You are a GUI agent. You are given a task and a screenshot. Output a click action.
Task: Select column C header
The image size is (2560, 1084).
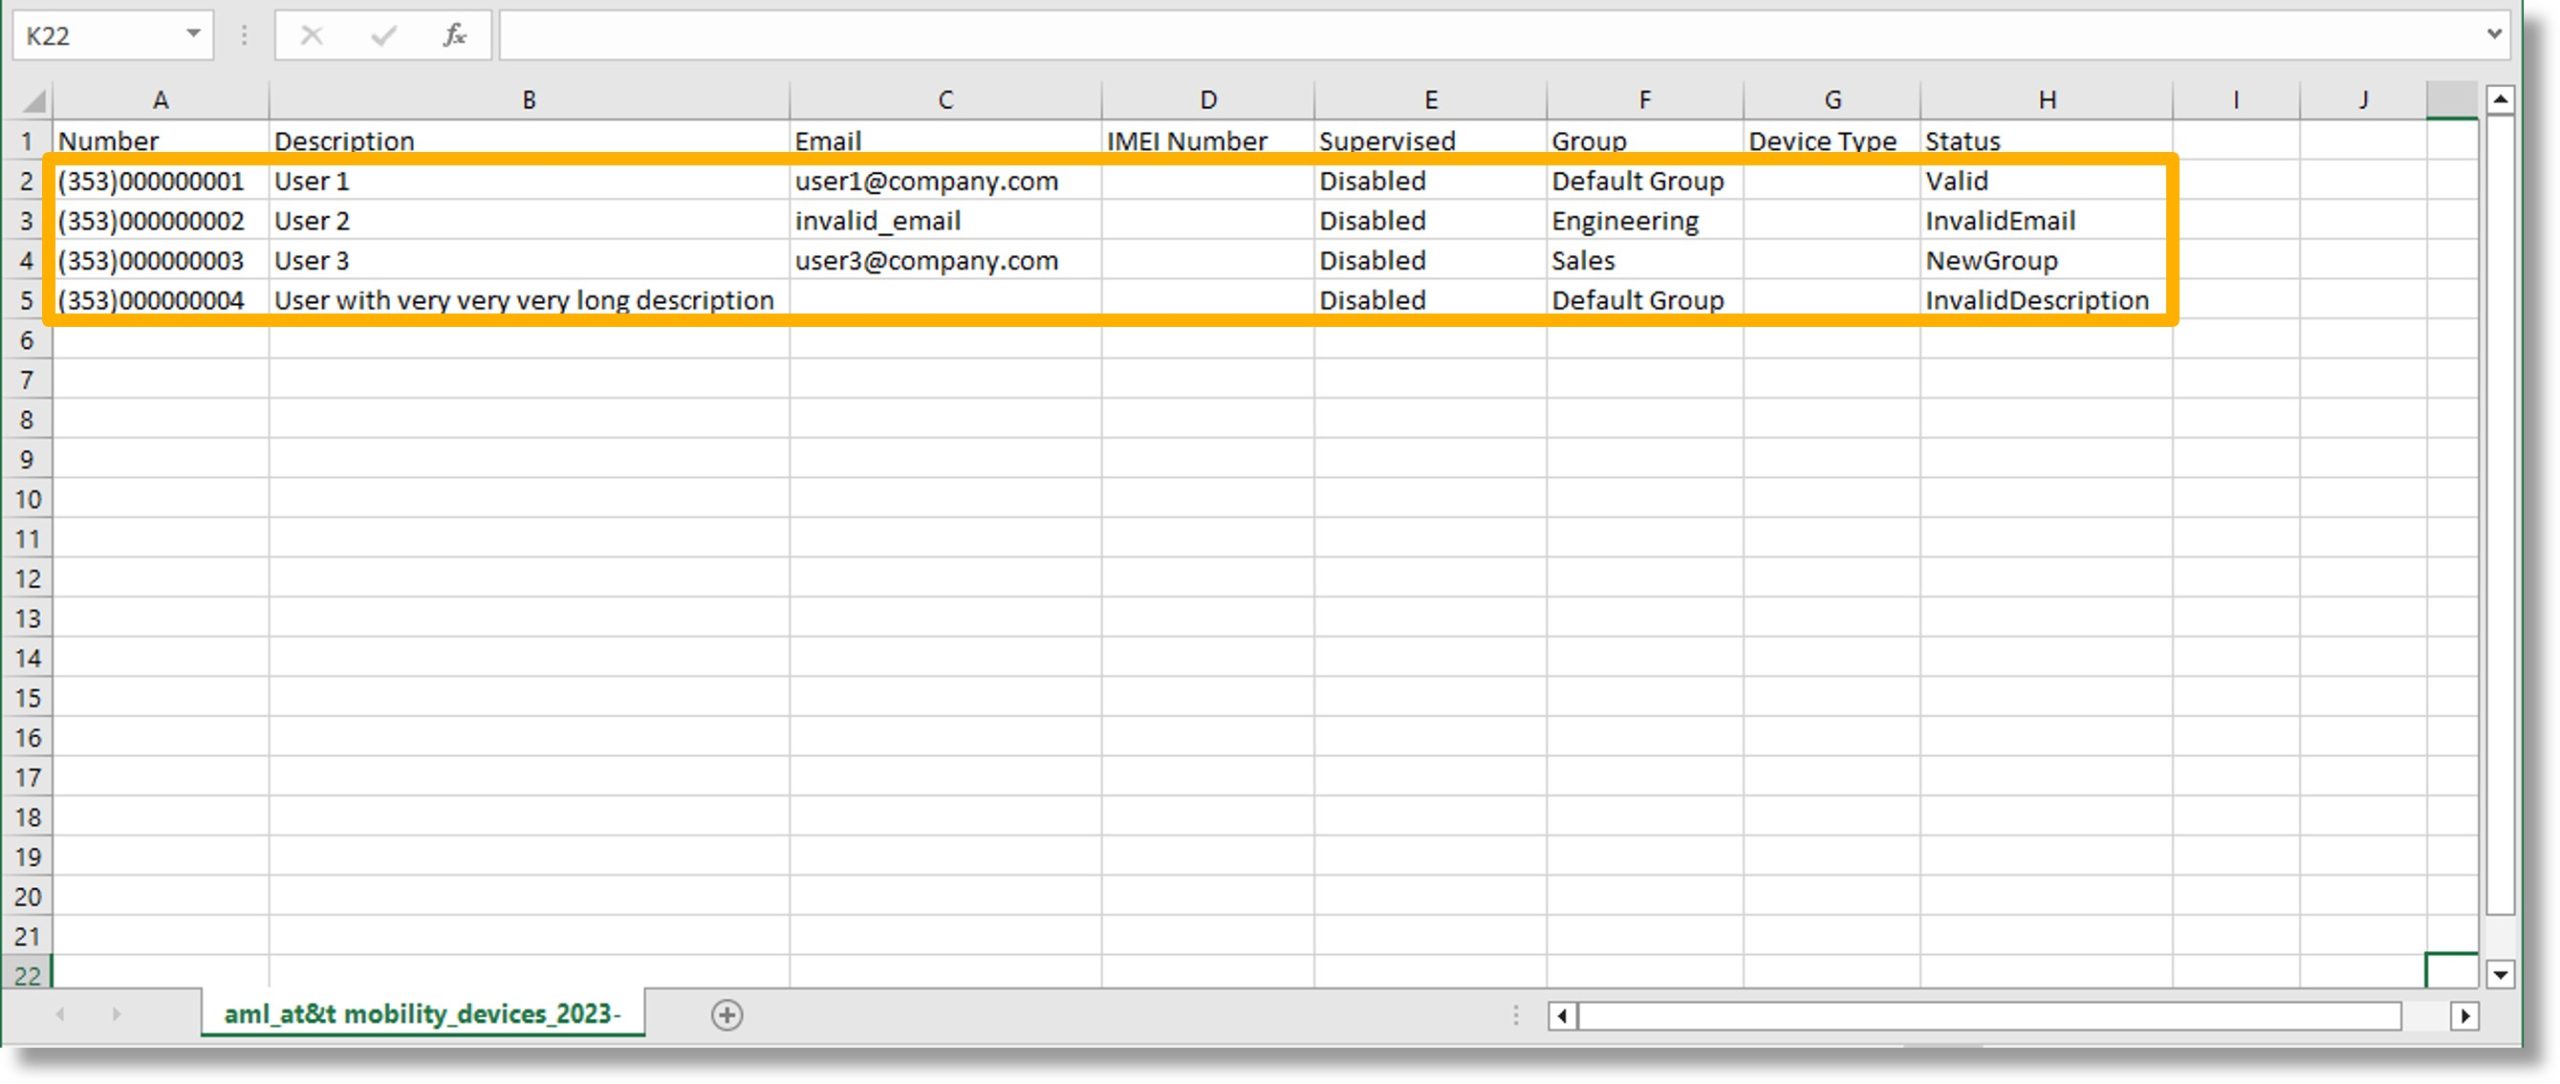tap(945, 100)
